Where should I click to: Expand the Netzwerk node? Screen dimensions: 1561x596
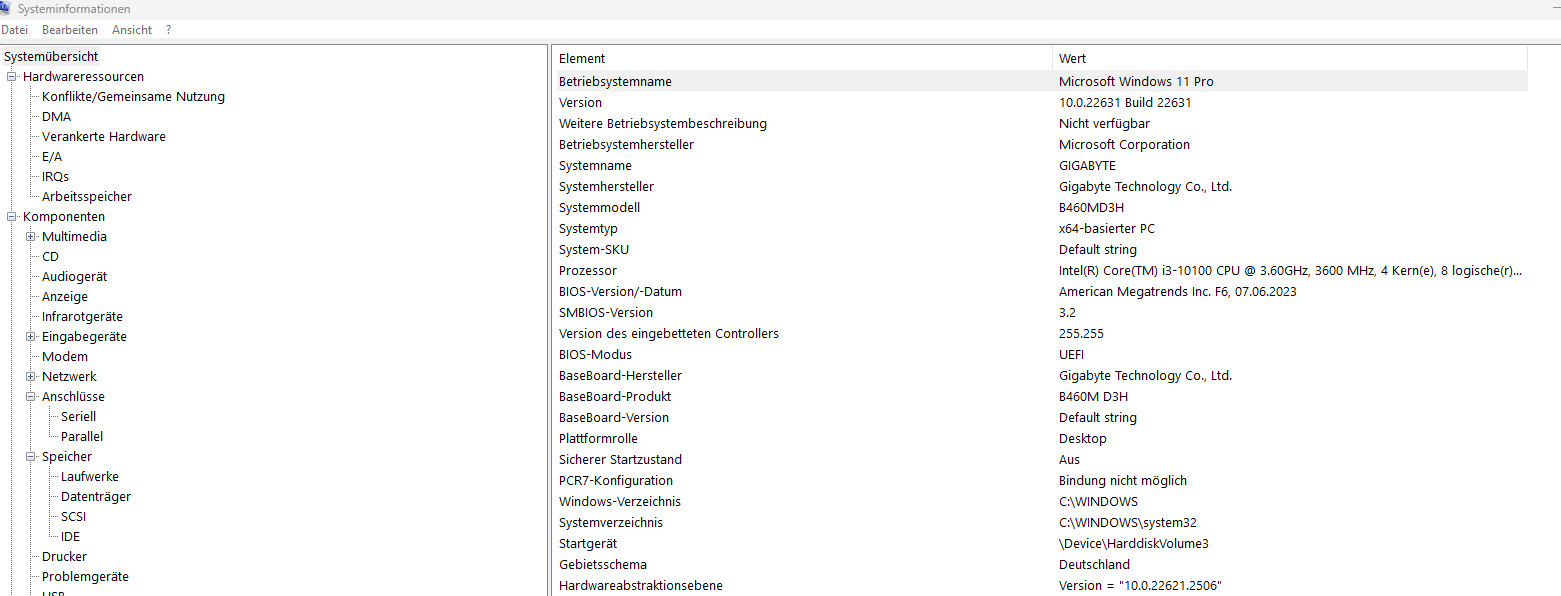(x=31, y=377)
